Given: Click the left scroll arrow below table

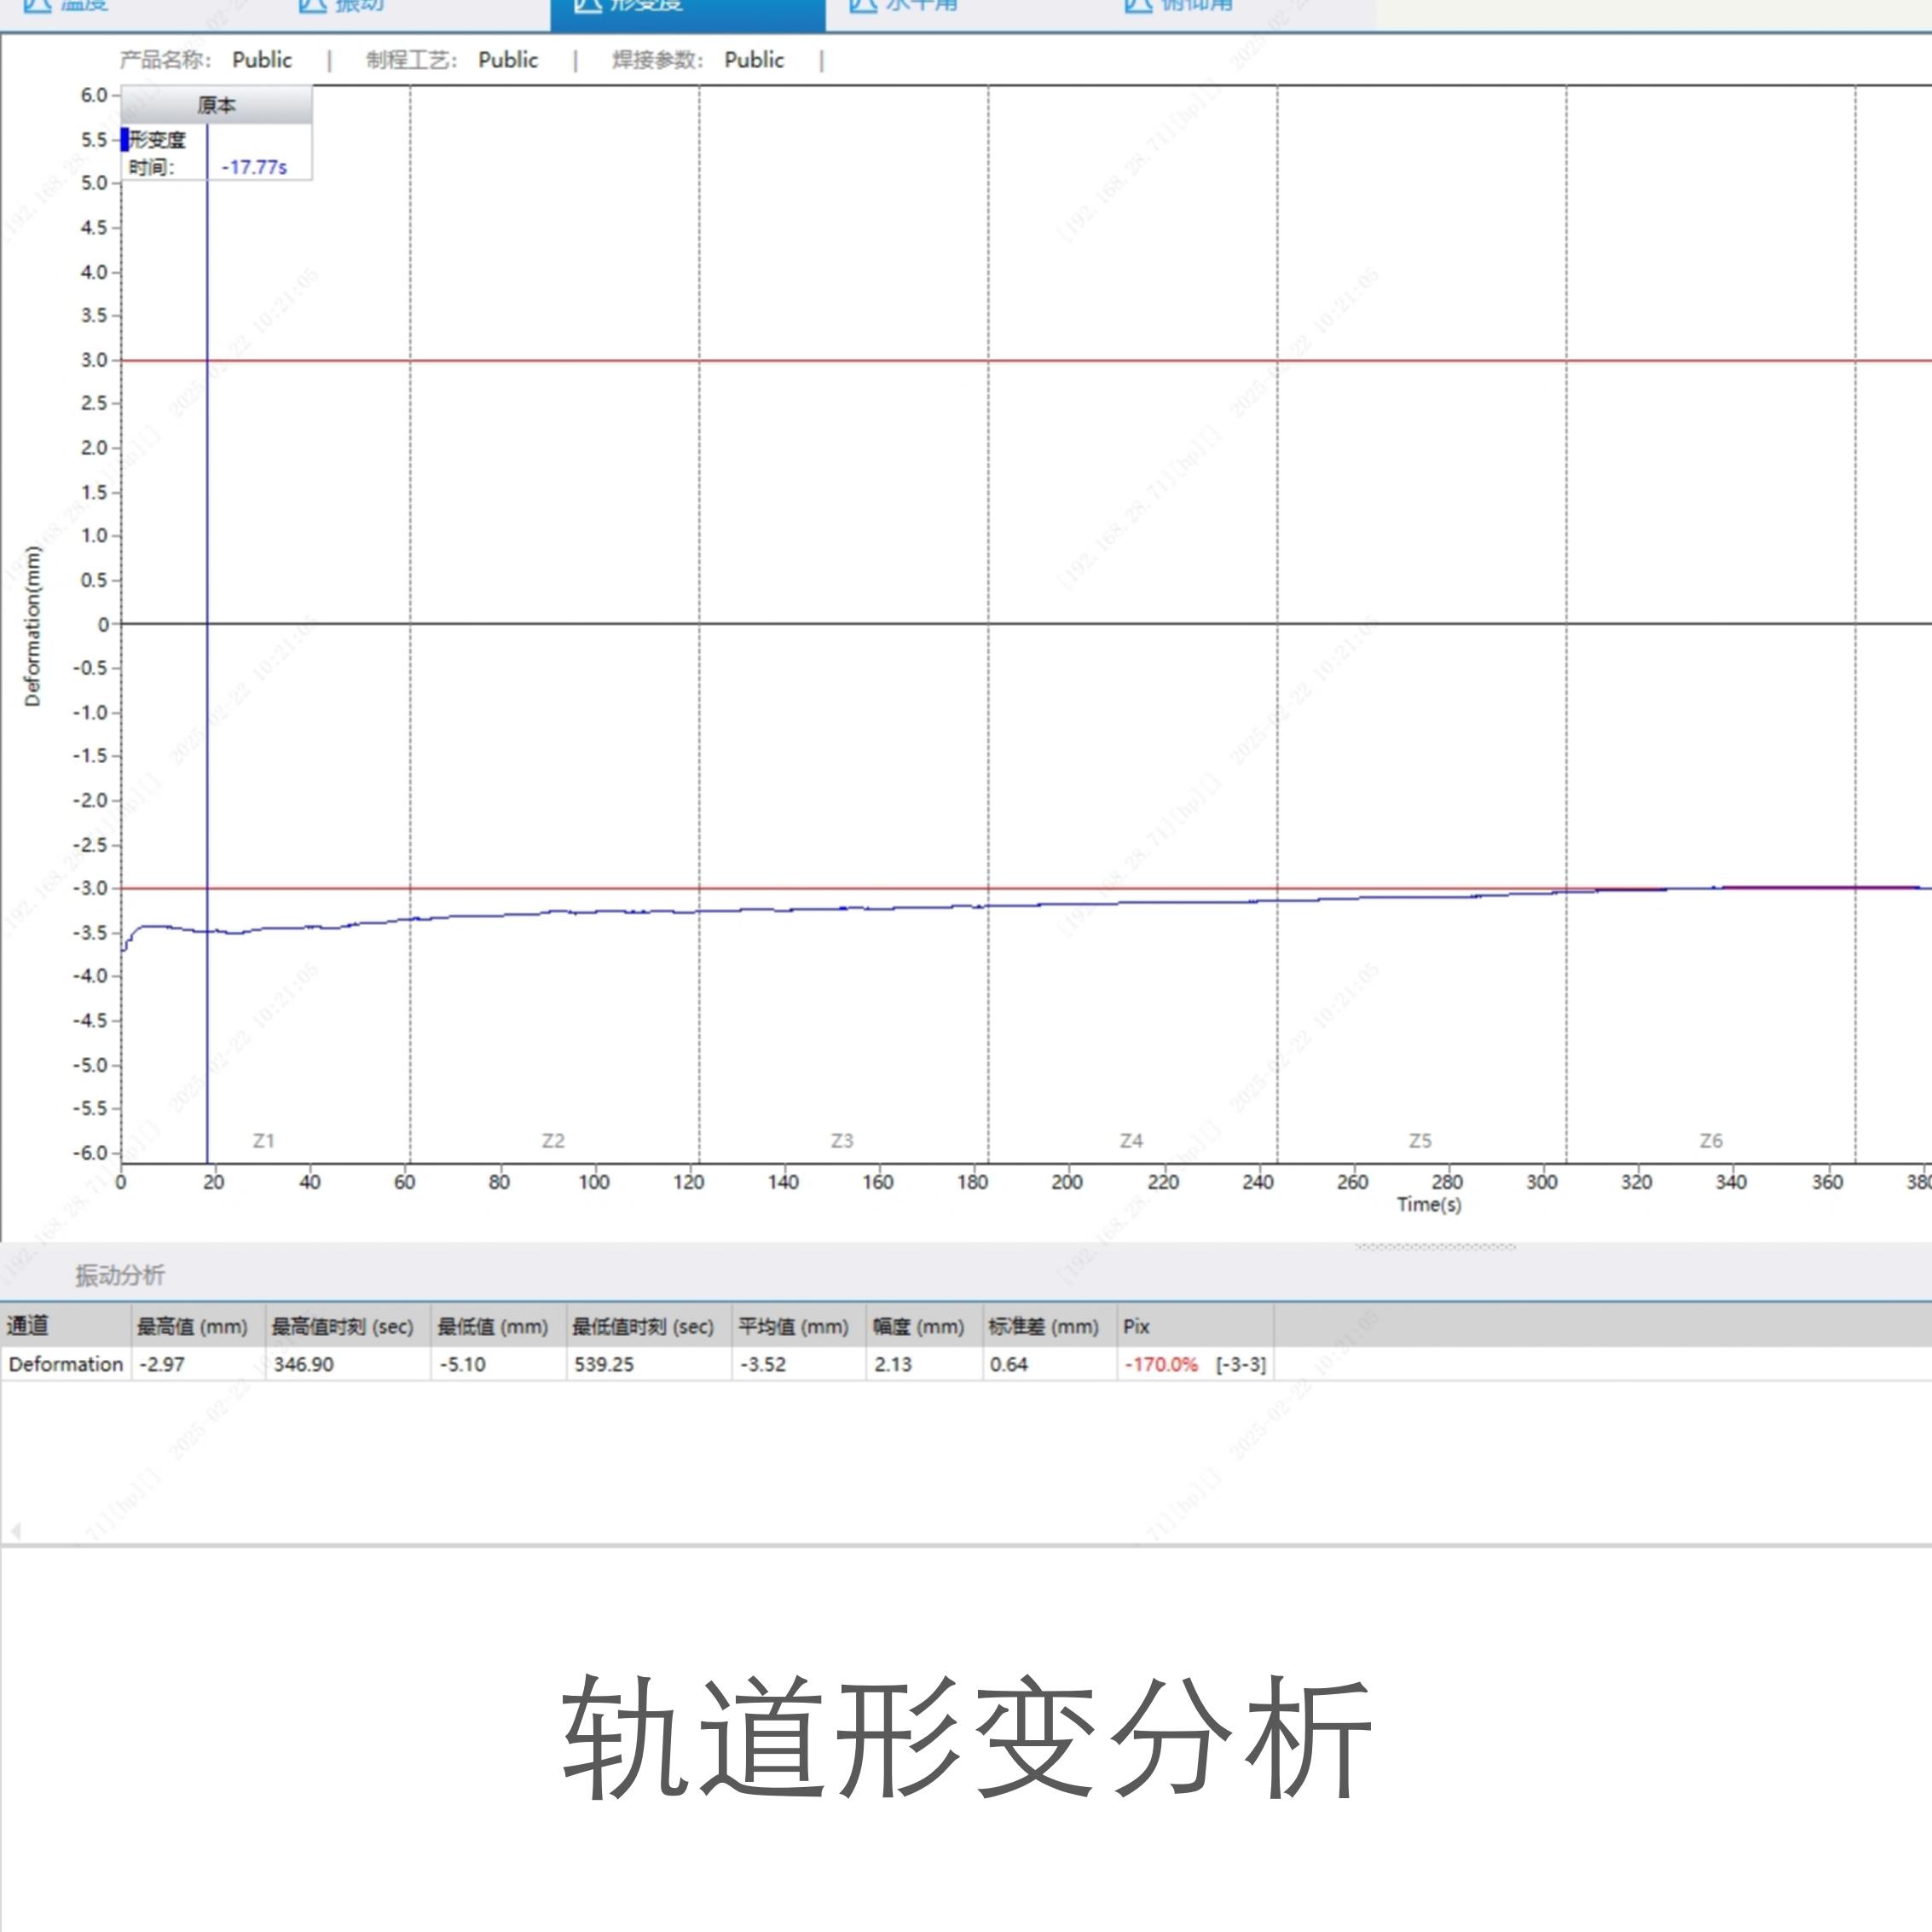Looking at the screenshot, I should [x=15, y=1530].
